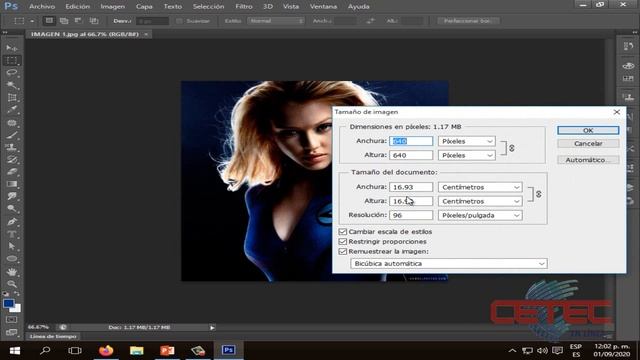This screenshot has width=640, height=360.
Task: Select the Path Selection tool
Action: 11,246
